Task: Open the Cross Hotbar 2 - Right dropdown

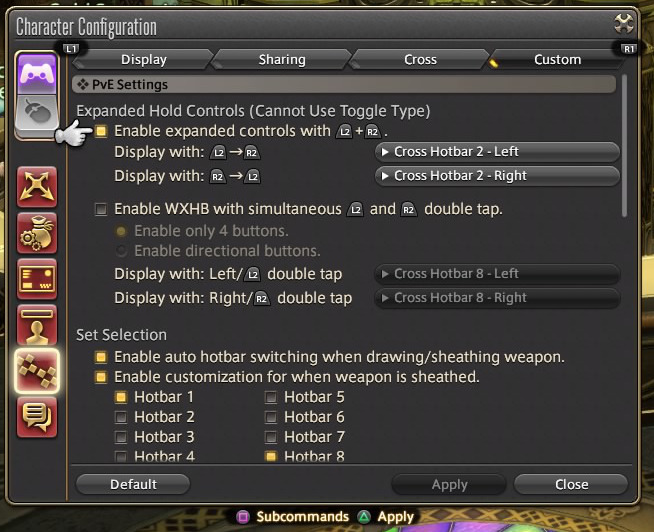Action: pos(497,176)
